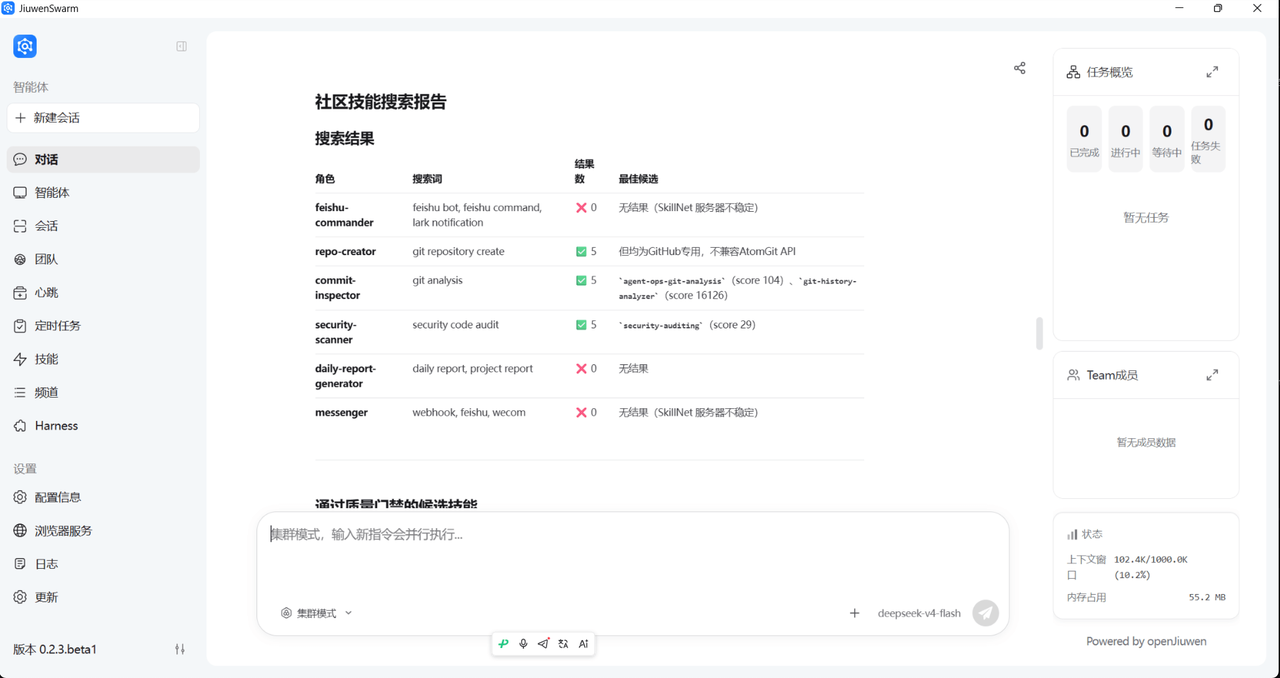1280x678 pixels.
Task: Click the 等待中 task counter card
Action: 1167,139
